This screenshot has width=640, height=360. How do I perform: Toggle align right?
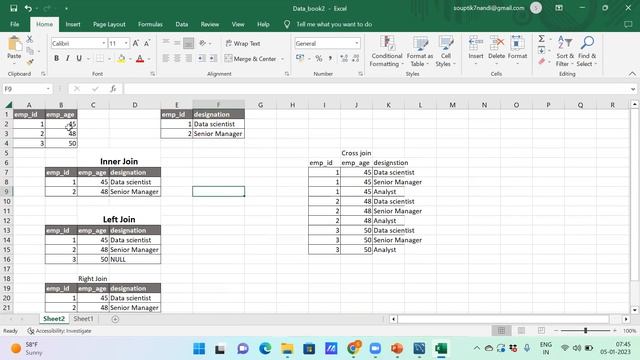pyautogui.click(x=188, y=59)
